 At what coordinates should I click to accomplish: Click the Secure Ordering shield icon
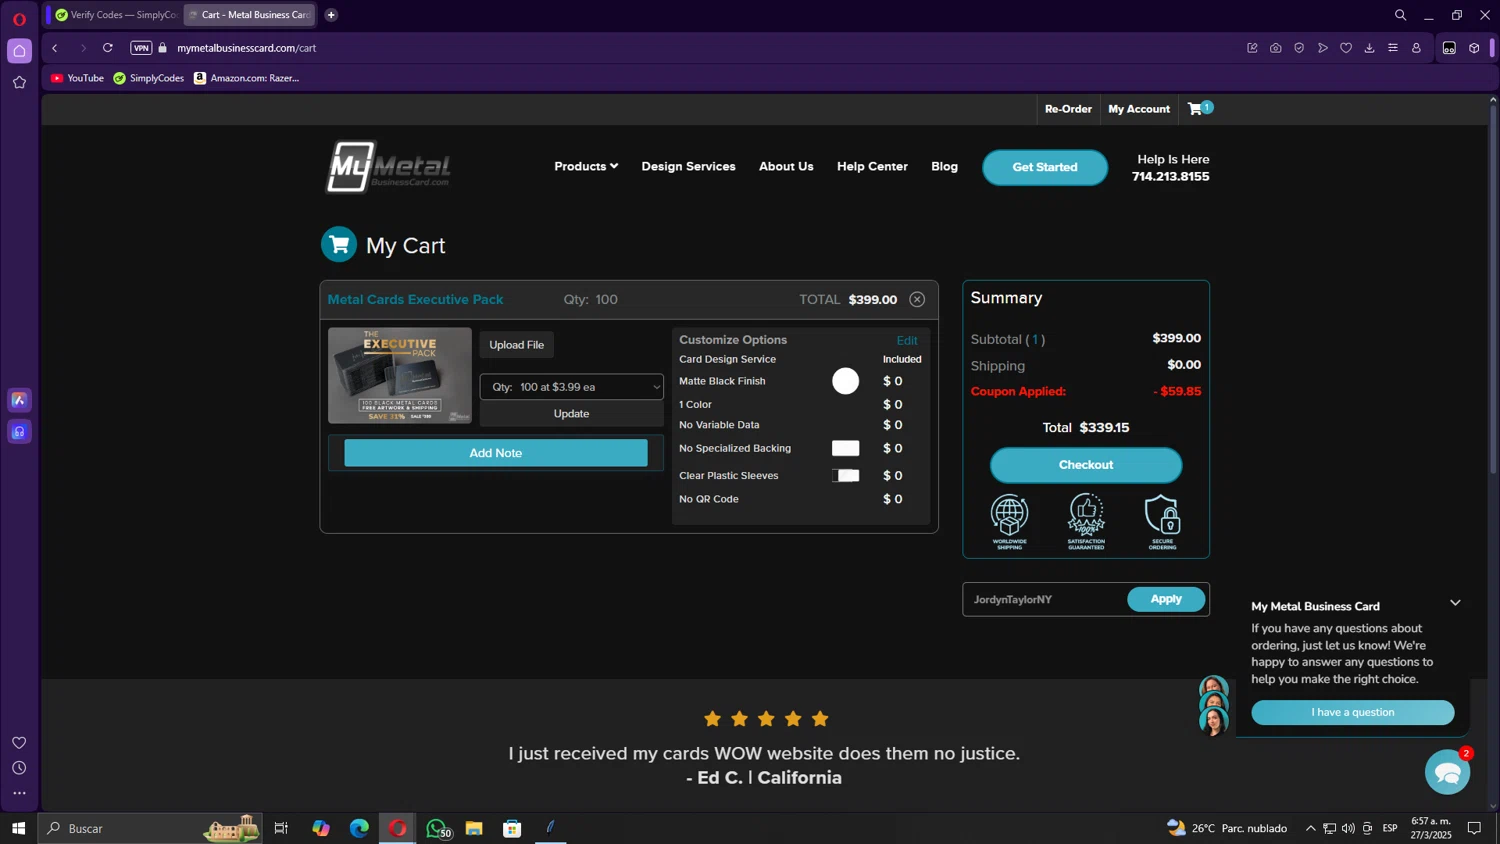click(1162, 521)
